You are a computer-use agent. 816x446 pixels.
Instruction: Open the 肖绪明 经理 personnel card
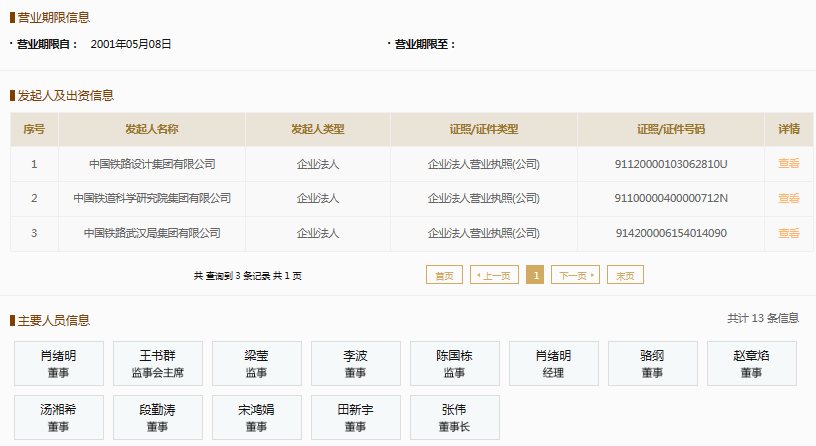pyautogui.click(x=554, y=363)
